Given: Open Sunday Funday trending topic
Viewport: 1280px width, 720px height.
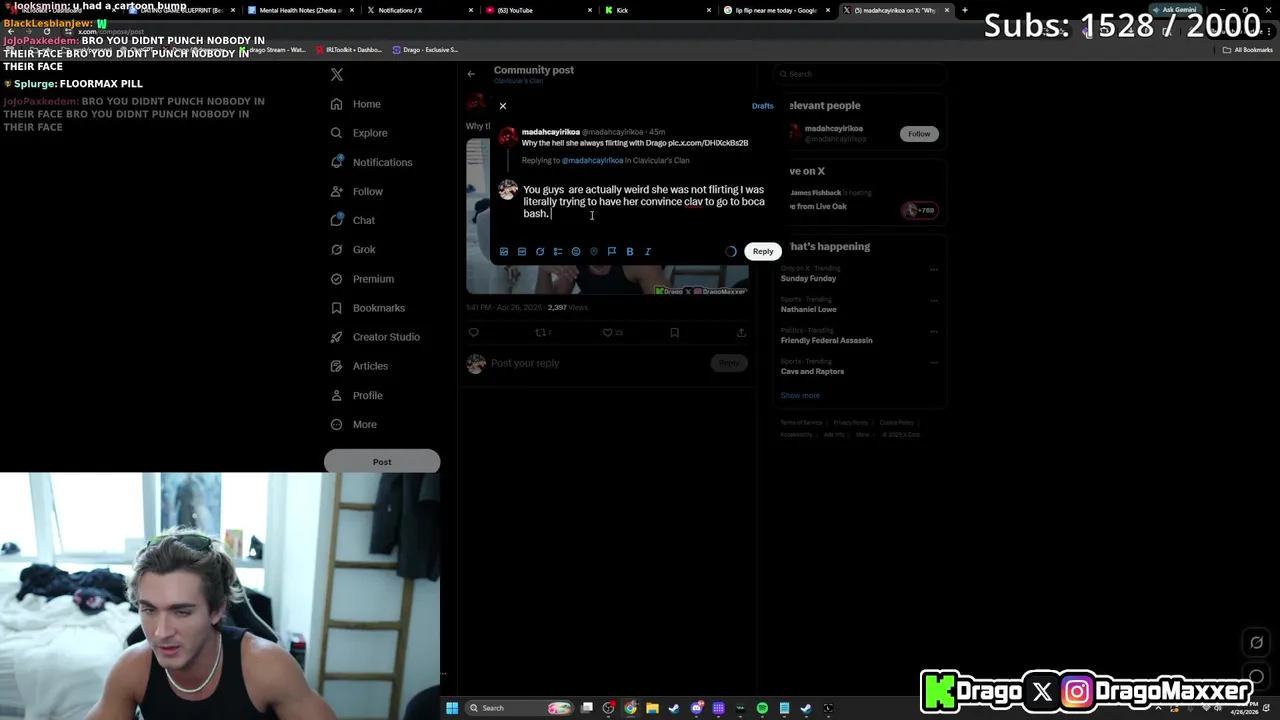Looking at the screenshot, I should coord(808,279).
